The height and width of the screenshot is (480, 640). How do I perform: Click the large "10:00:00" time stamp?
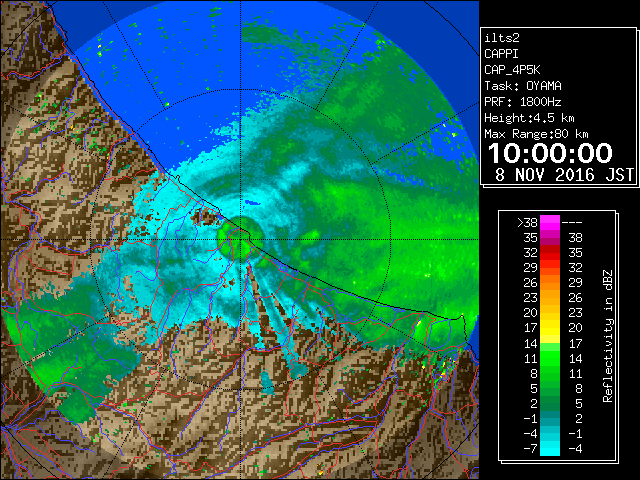550,153
